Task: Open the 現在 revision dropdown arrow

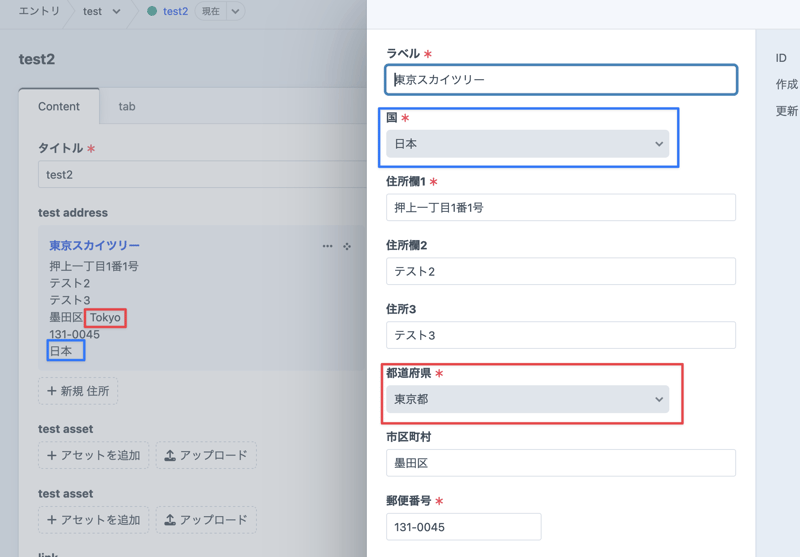Action: coord(235,12)
